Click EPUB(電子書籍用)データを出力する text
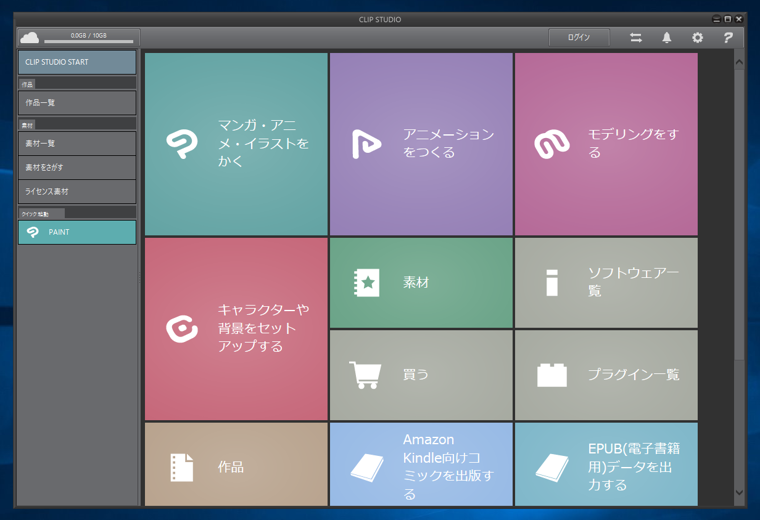The width and height of the screenshot is (760, 520). click(x=634, y=467)
